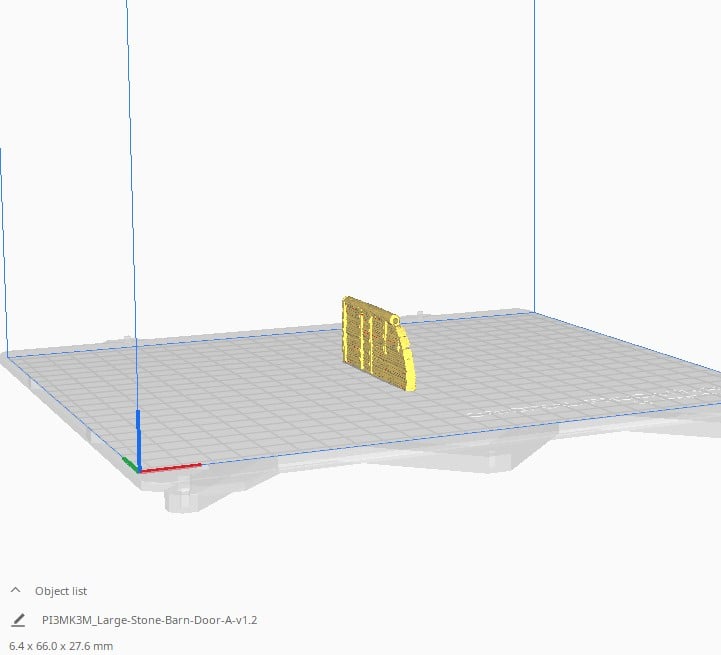Screen dimensions: 721x655
Task: Click the 6.4 x 66.0 x 27.6 mm dimensions text
Action: coord(61,646)
